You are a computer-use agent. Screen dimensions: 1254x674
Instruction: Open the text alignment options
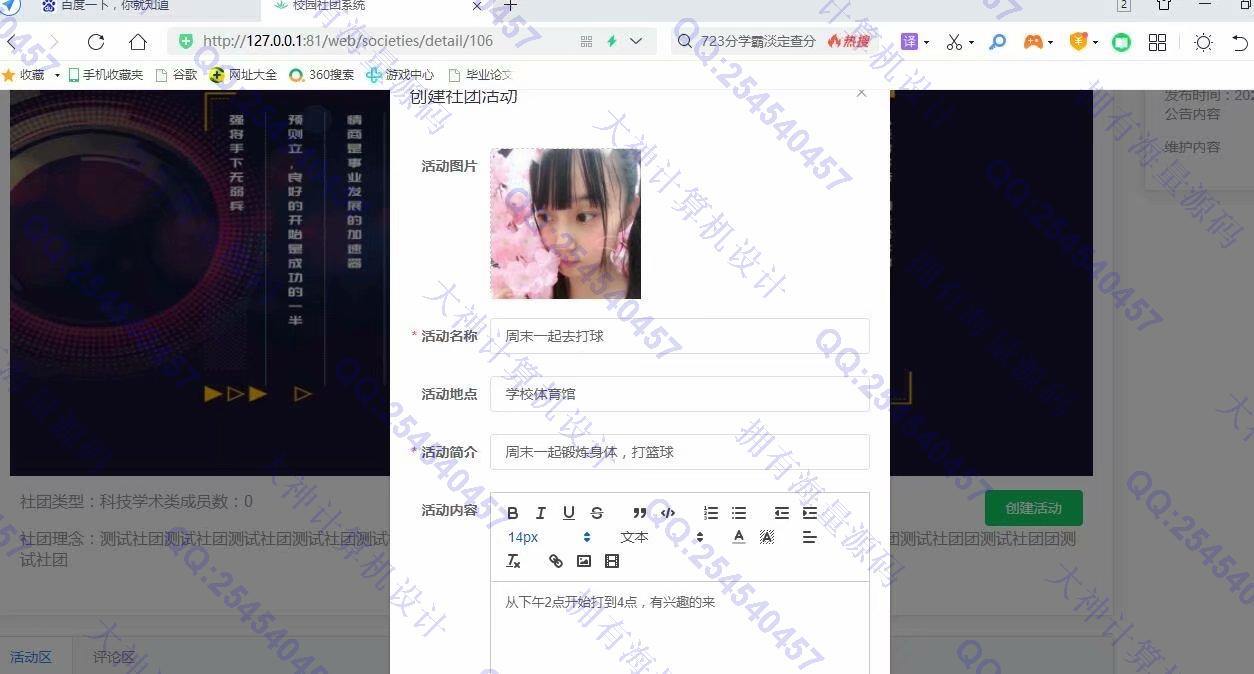click(810, 537)
